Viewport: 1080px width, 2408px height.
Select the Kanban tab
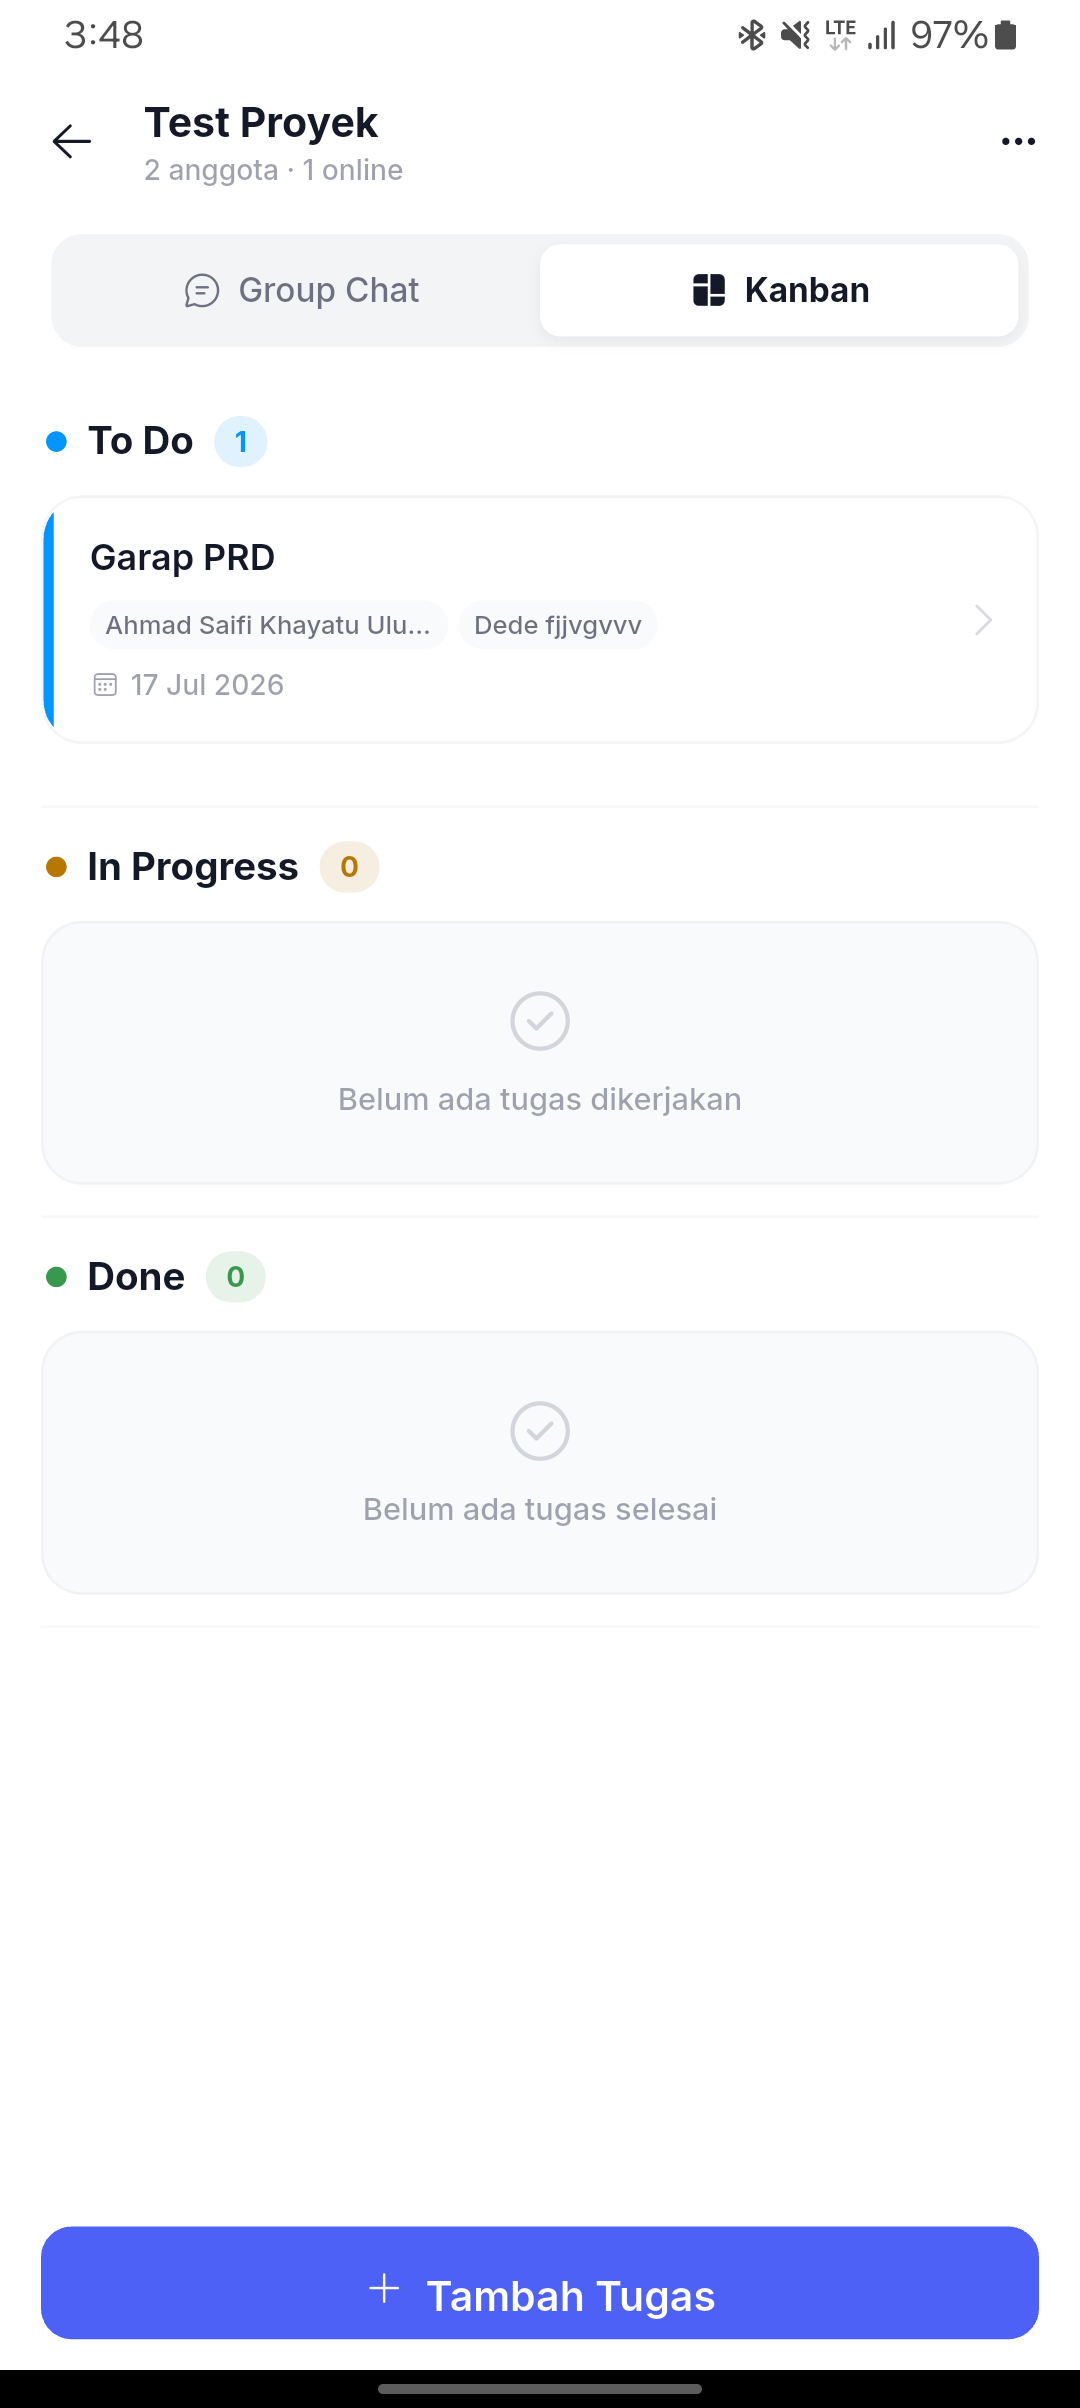[779, 291]
